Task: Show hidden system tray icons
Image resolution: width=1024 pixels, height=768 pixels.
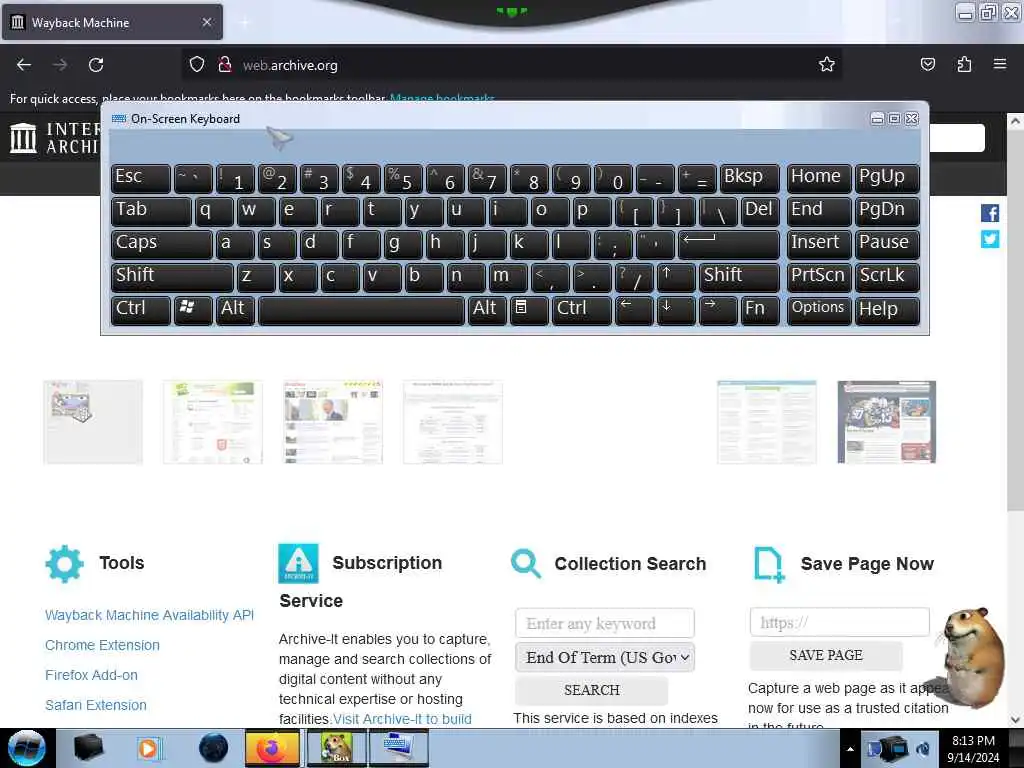Action: (x=850, y=749)
